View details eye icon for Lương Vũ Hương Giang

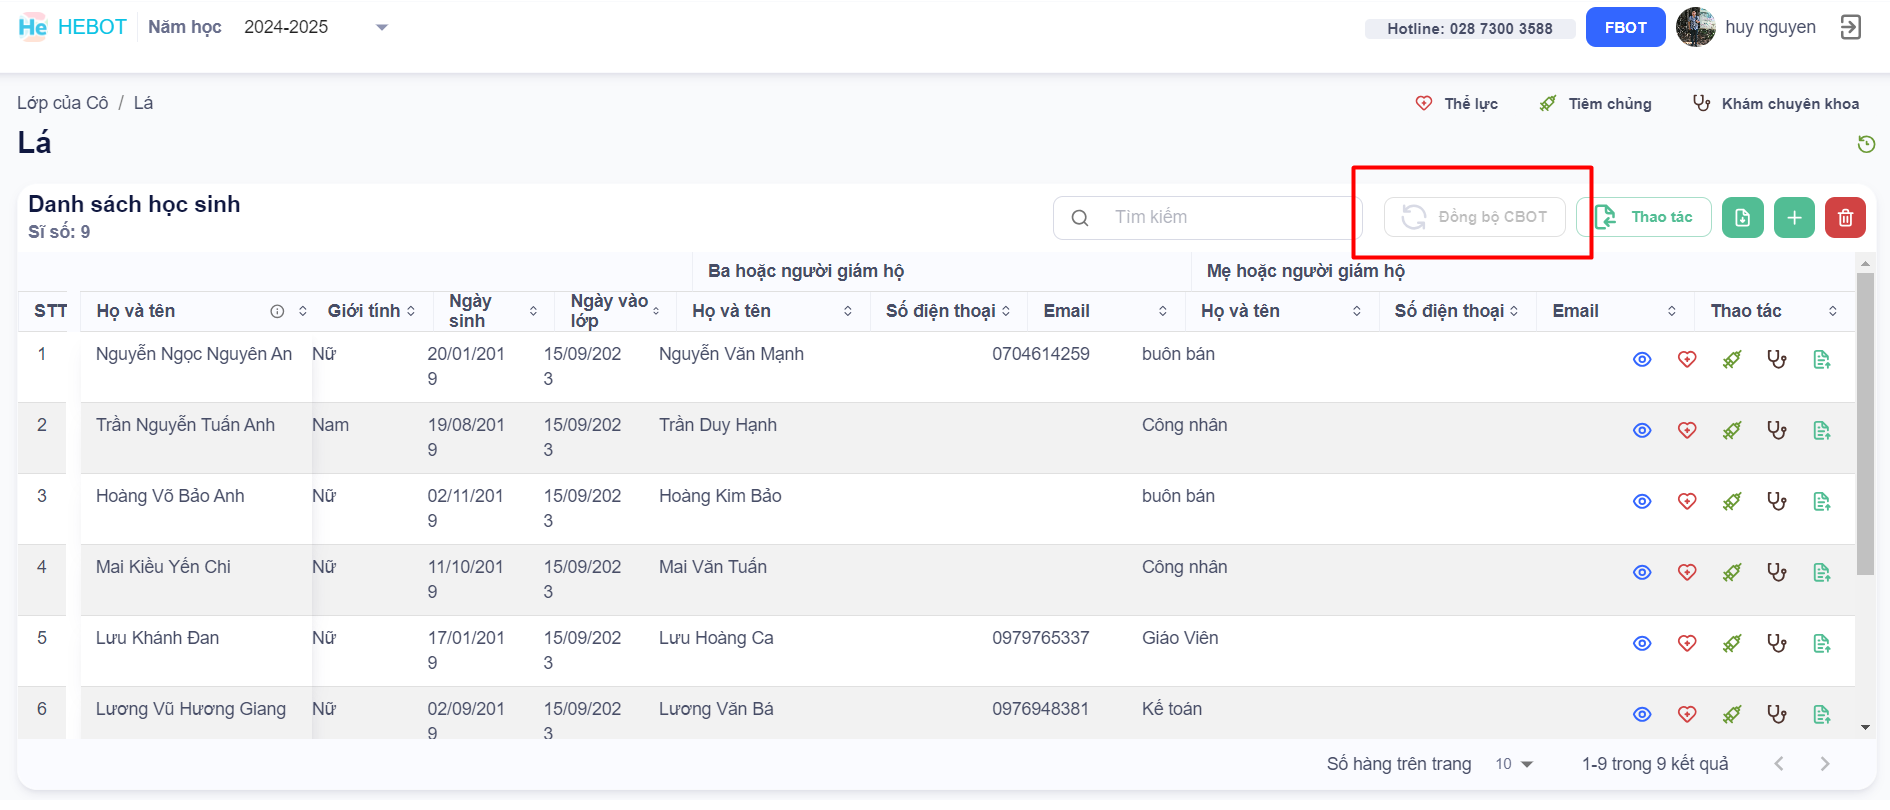pos(1642,715)
